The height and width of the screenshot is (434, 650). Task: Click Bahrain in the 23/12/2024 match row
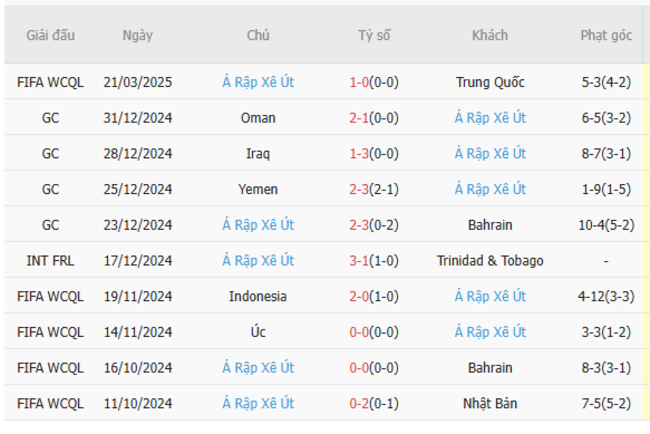(490, 225)
